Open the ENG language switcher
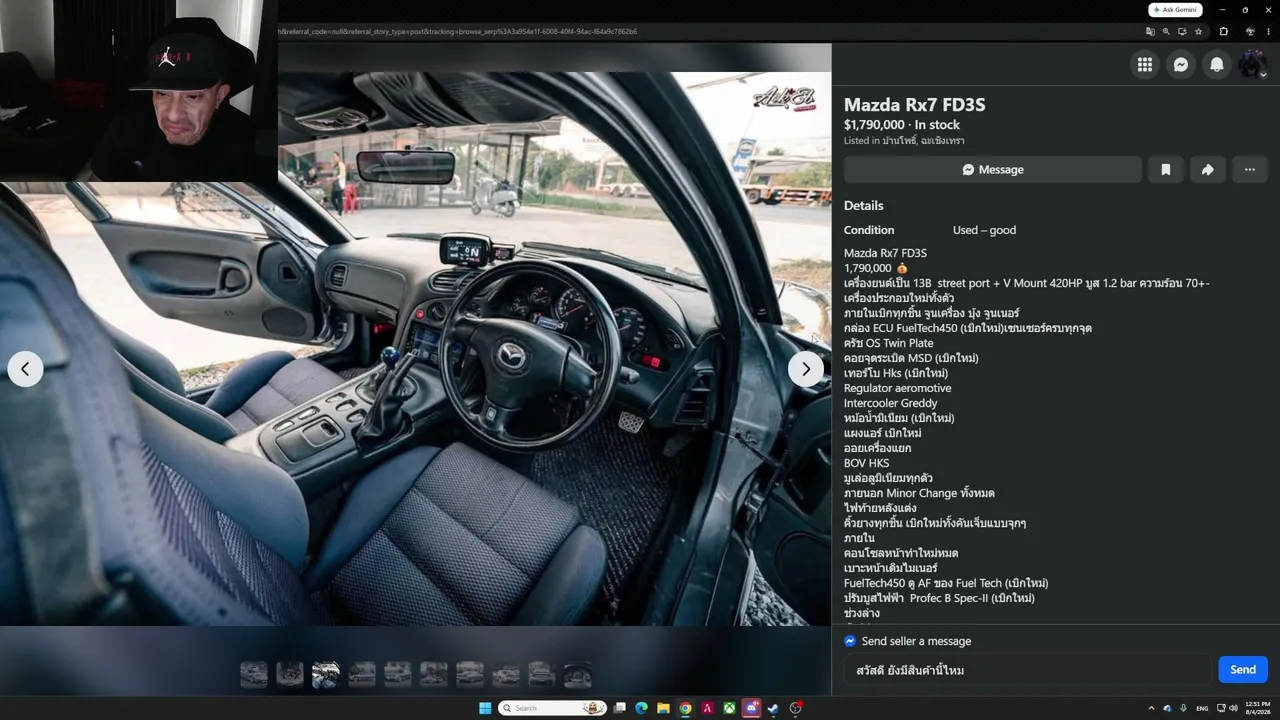This screenshot has height=720, width=1280. point(1202,708)
